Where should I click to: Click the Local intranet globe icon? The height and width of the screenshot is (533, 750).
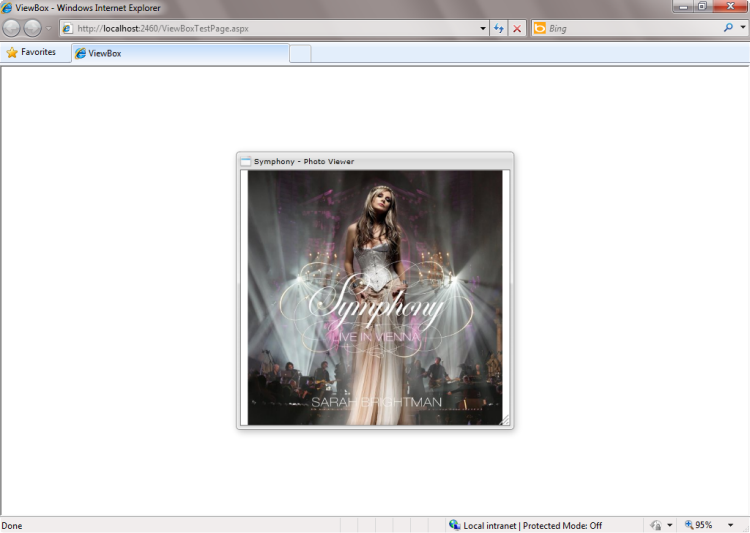(x=455, y=525)
